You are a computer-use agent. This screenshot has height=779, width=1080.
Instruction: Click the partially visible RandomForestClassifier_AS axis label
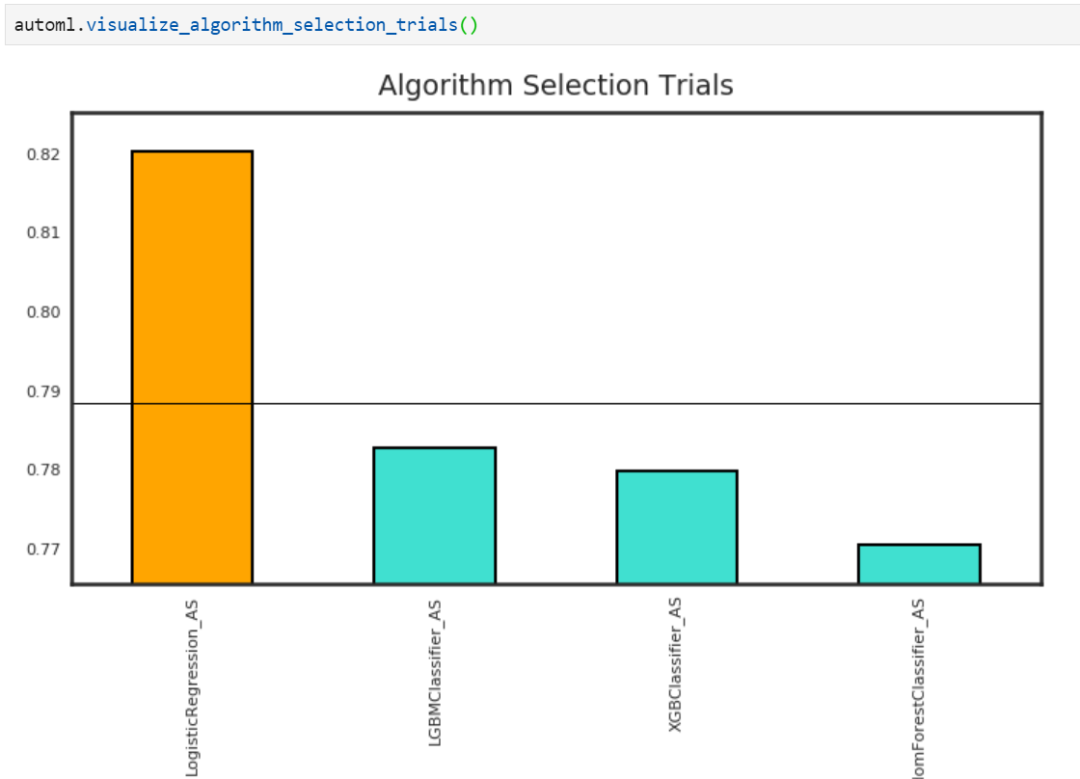pyautogui.click(x=919, y=690)
